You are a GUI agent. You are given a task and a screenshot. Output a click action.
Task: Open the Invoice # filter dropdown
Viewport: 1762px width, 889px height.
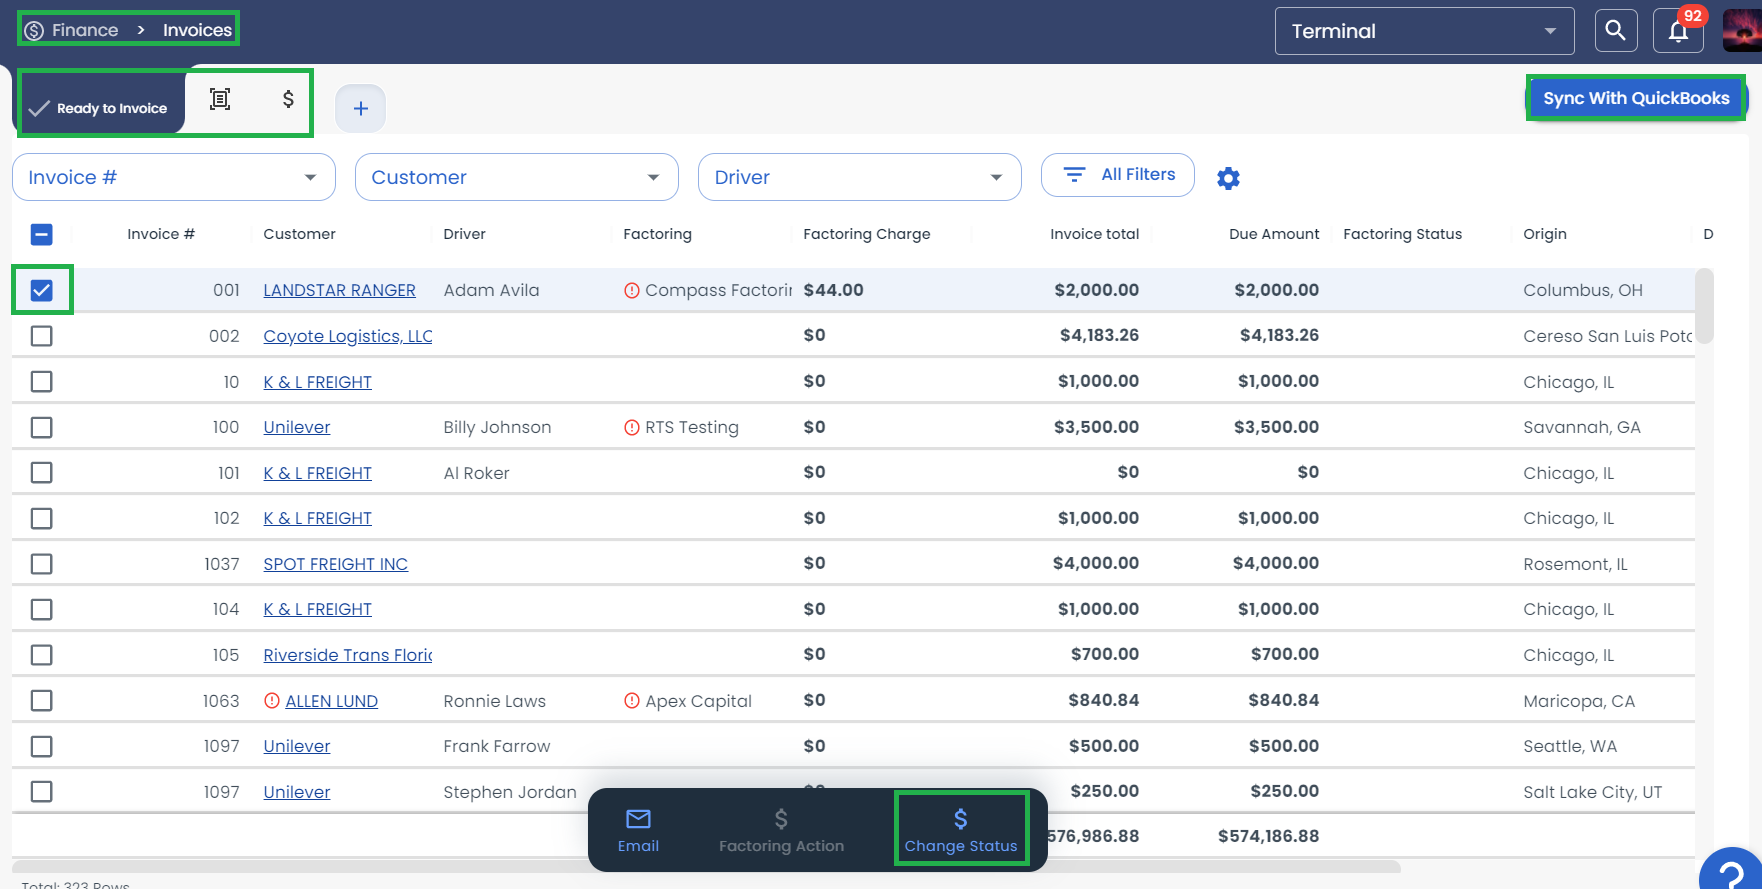(173, 177)
